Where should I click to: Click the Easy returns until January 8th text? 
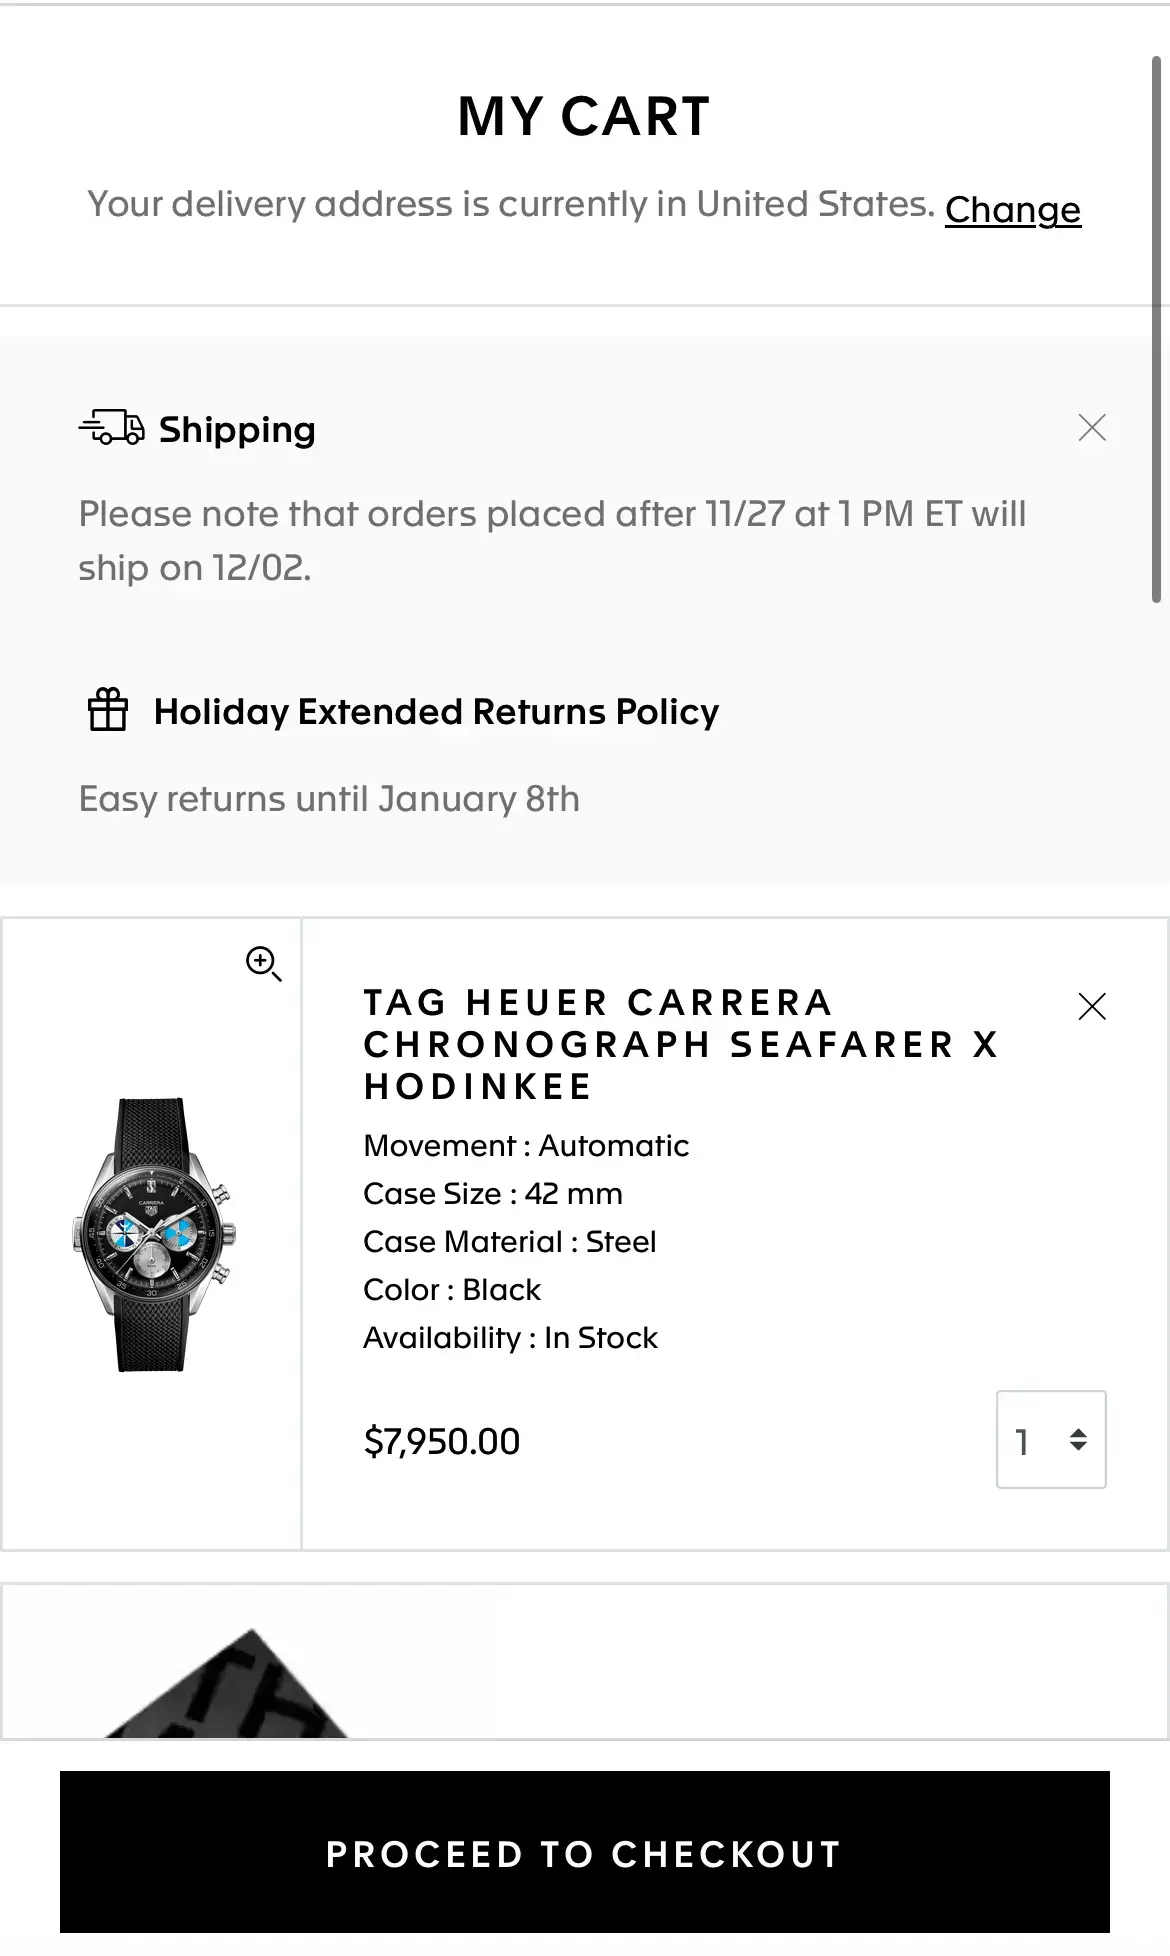pos(329,799)
